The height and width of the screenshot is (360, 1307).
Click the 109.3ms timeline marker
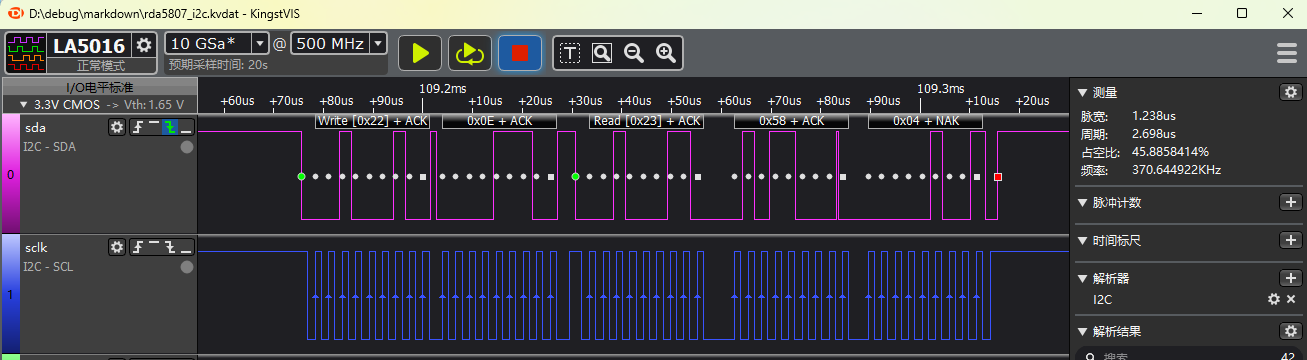point(941,88)
